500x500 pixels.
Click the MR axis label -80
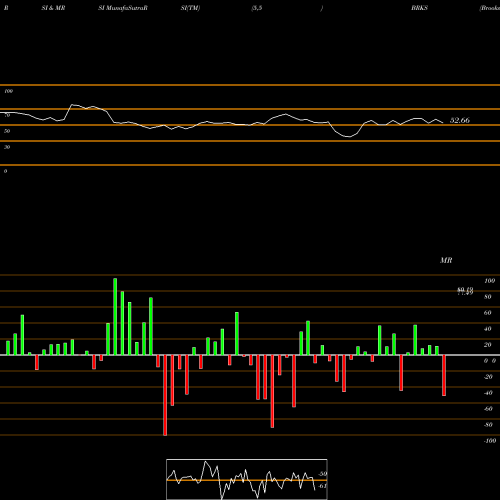tap(488, 425)
